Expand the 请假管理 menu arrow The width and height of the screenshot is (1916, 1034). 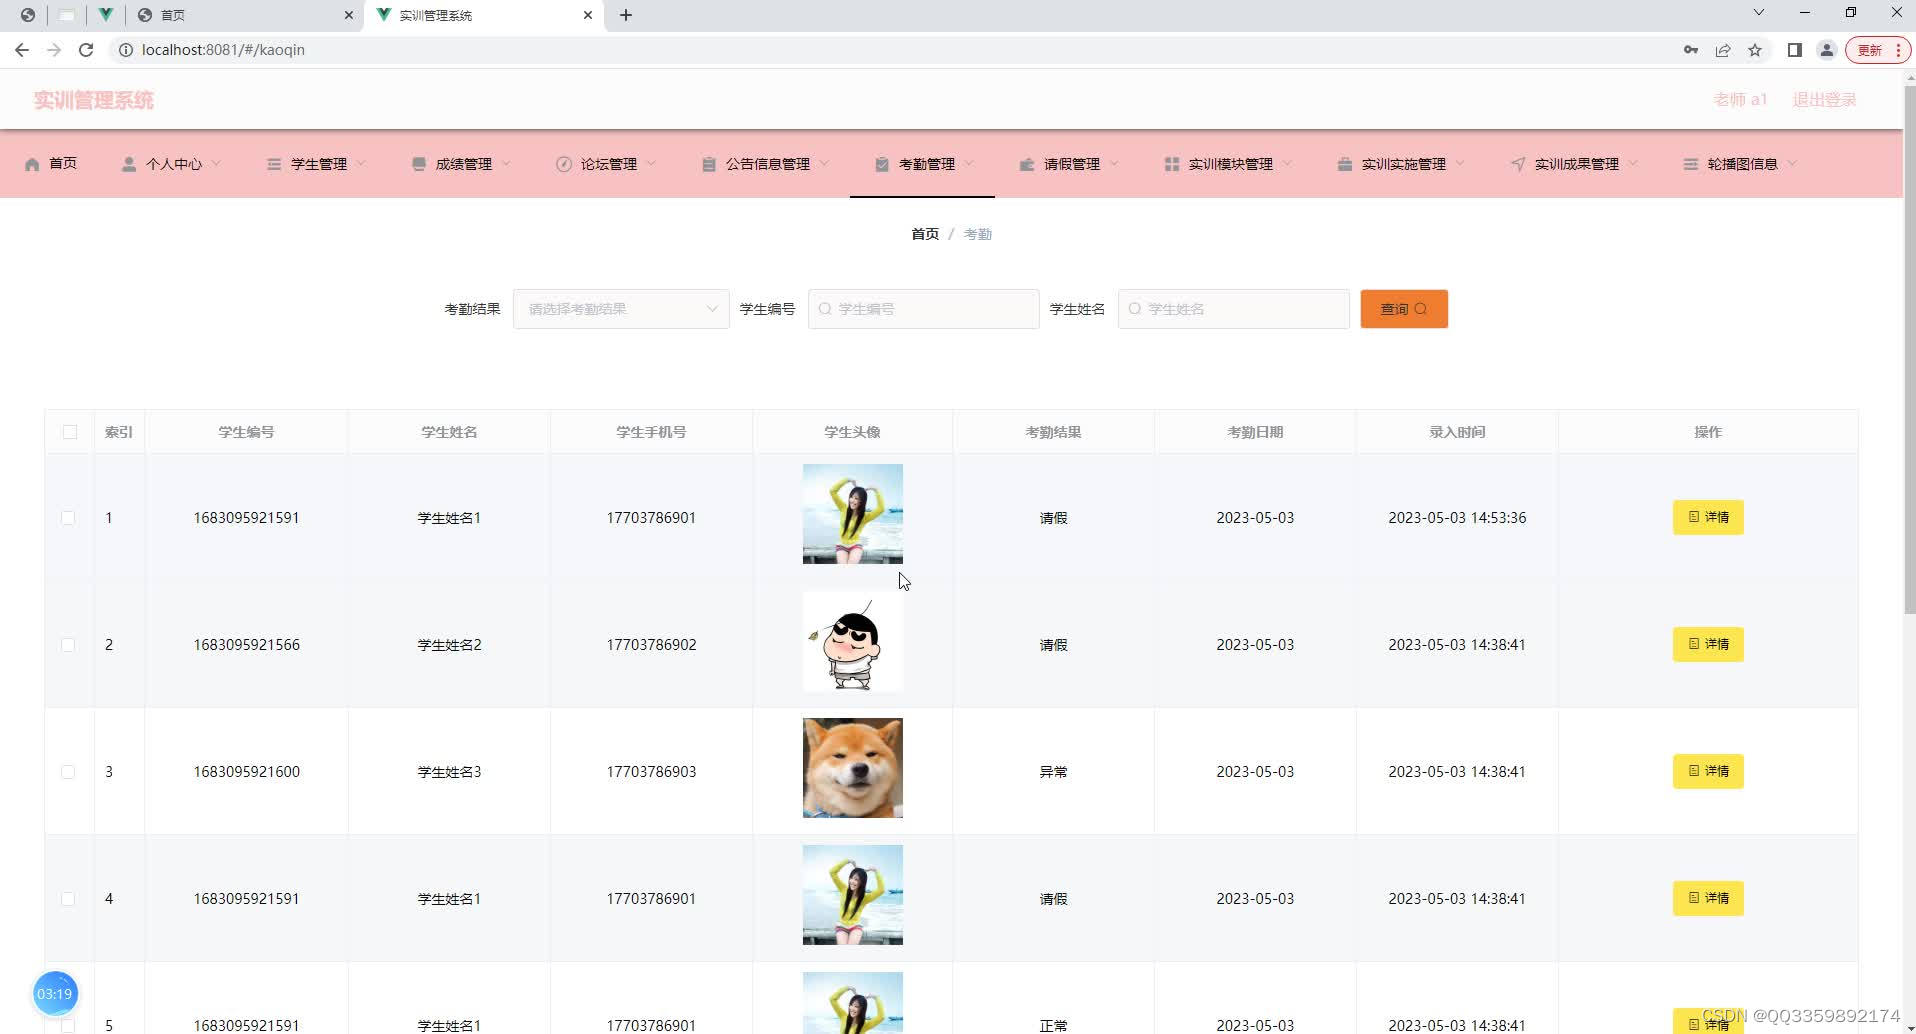point(1115,164)
